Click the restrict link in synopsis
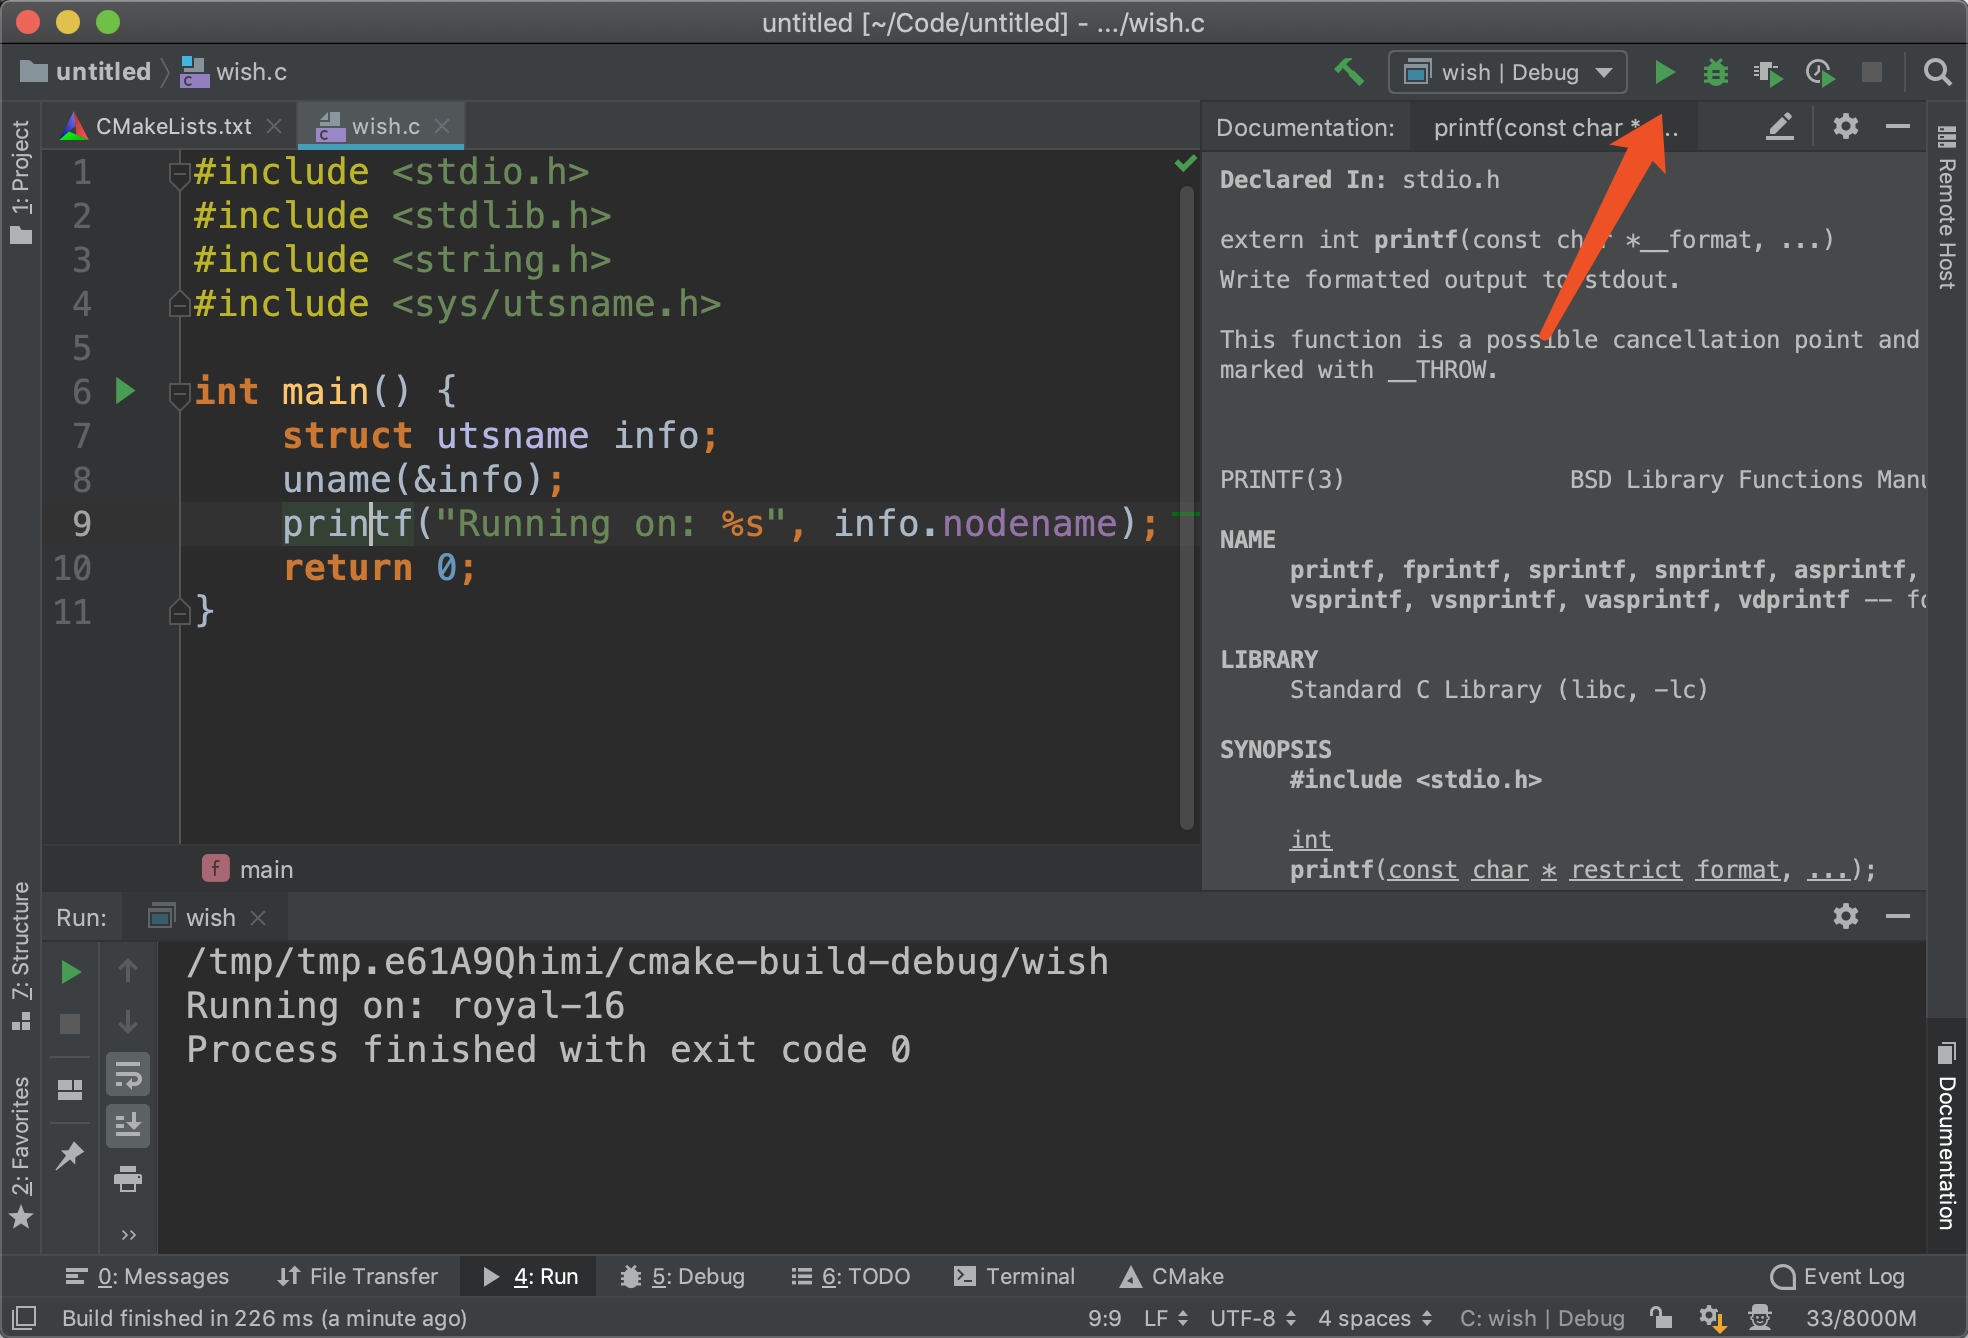The width and height of the screenshot is (1968, 1338). [1626, 870]
